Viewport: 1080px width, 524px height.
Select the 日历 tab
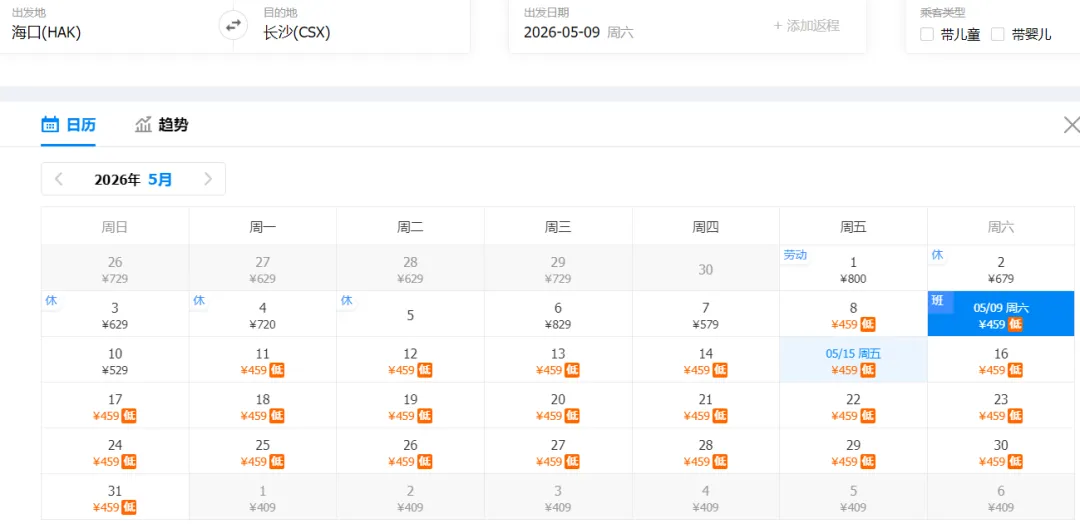(x=81, y=125)
